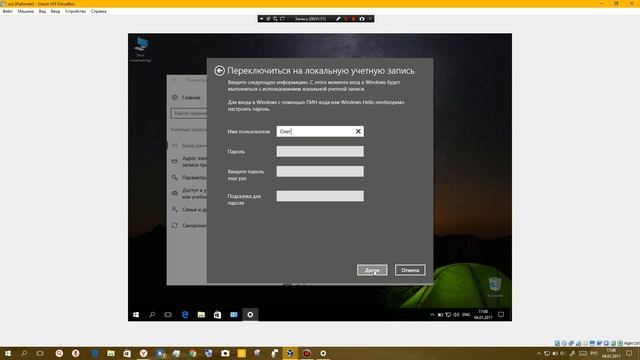Open guest Action Center icon

501,315
